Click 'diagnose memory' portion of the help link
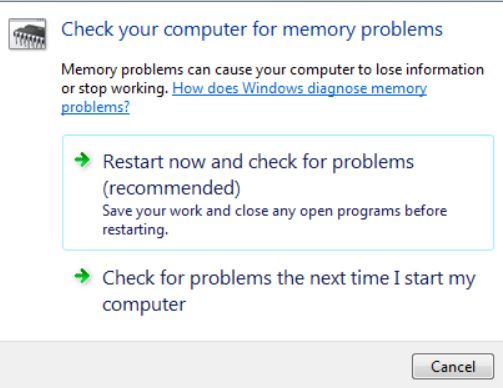The width and height of the screenshot is (503, 388). [367, 89]
